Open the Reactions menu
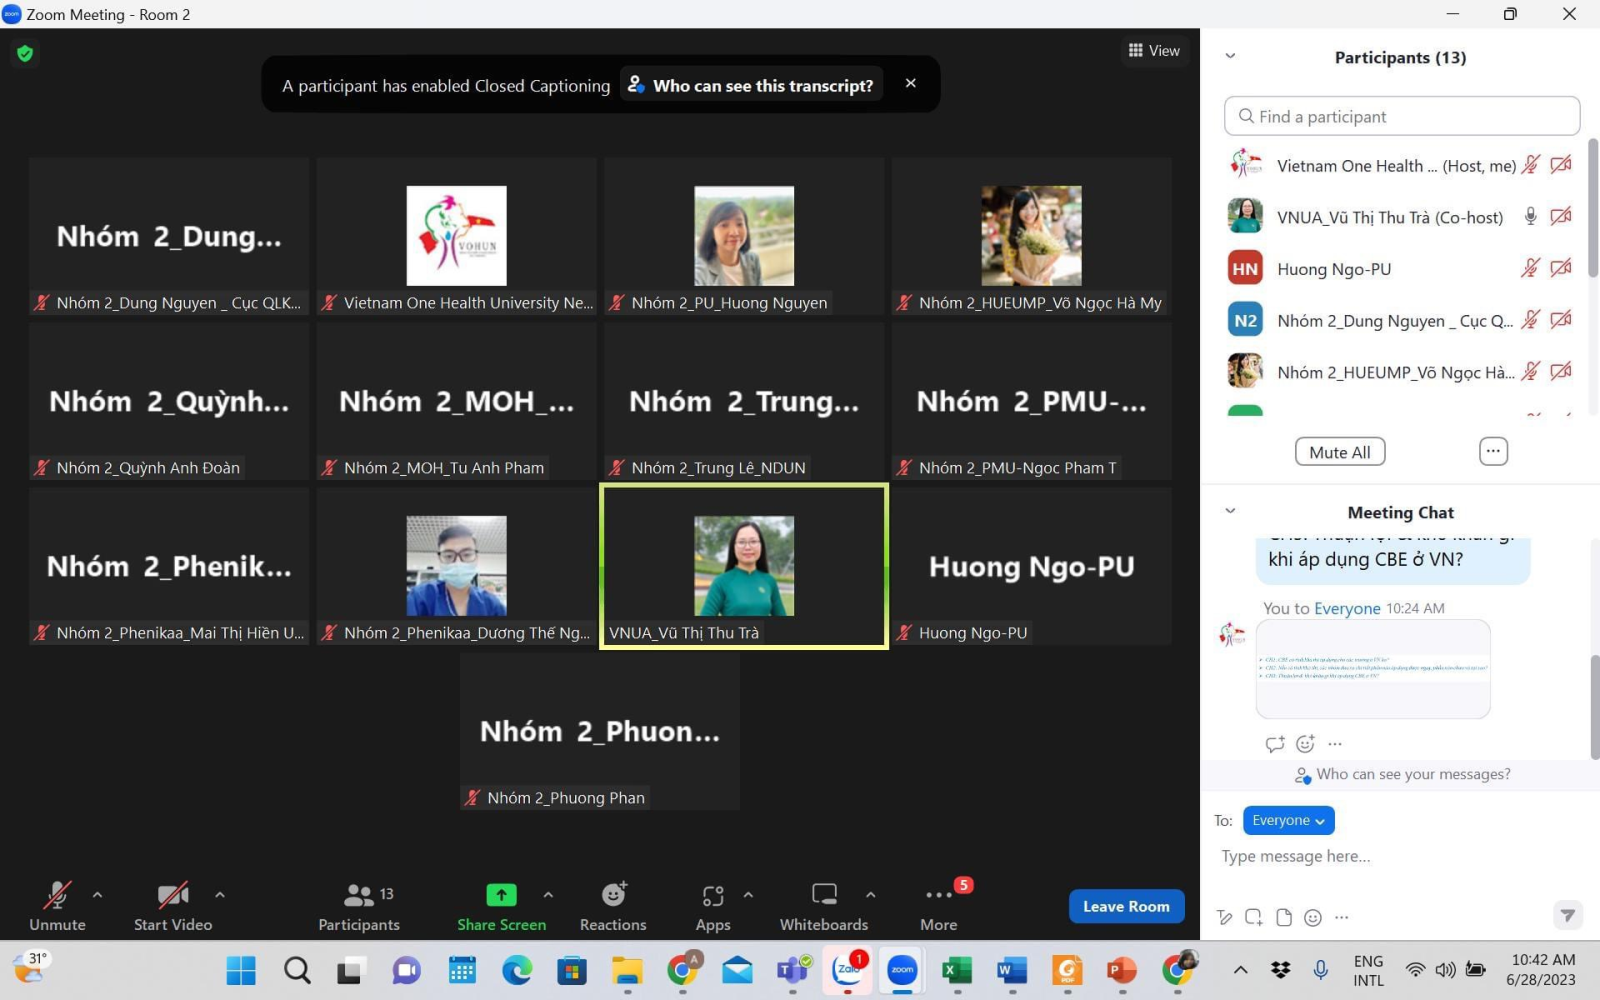The height and width of the screenshot is (1000, 1600). 613,906
